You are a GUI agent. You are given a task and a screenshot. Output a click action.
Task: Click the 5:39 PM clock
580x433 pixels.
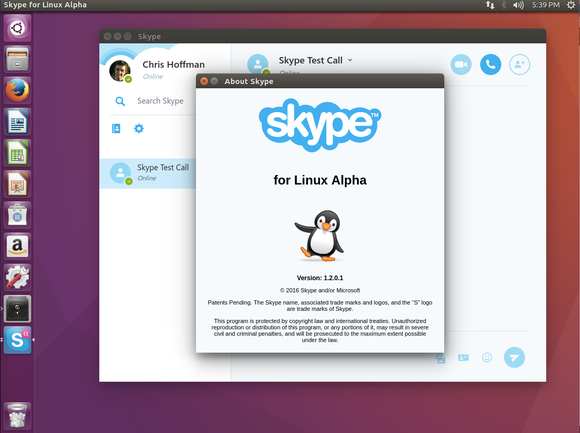546,5
